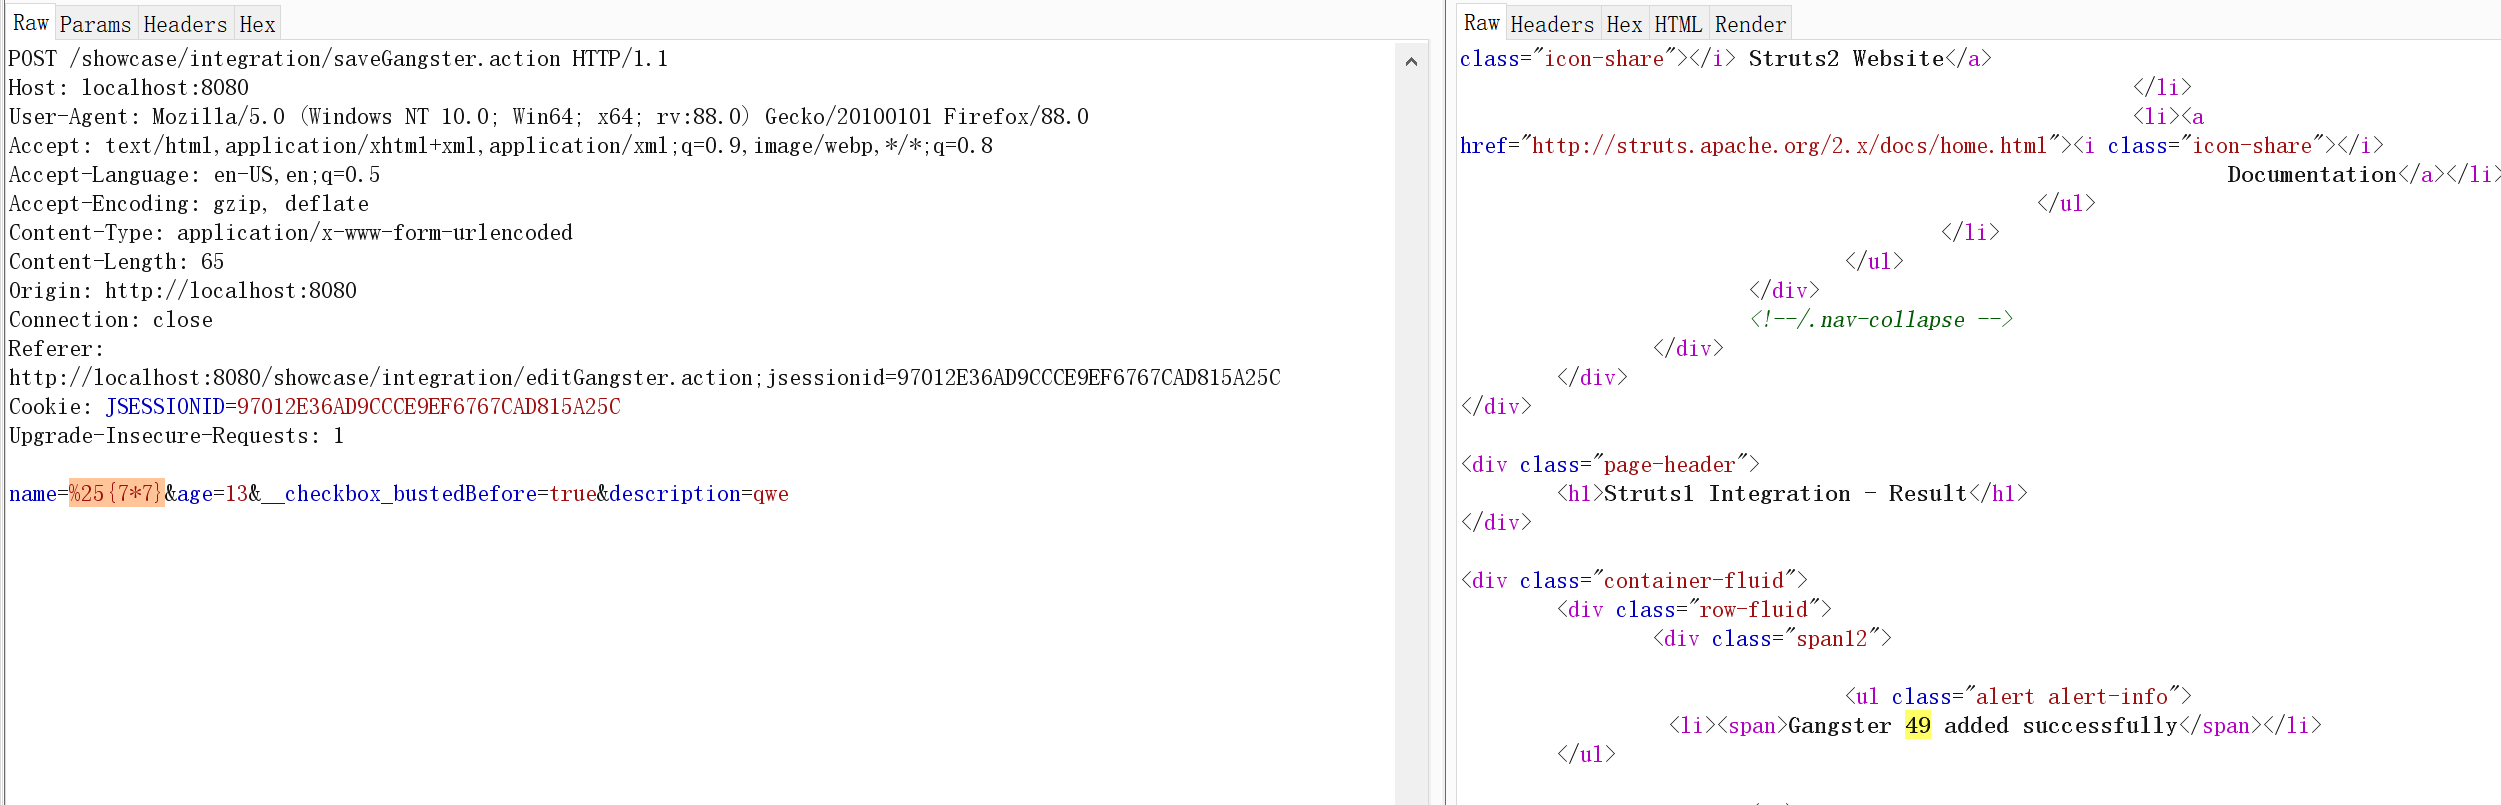Image resolution: width=2501 pixels, height=805 pixels.
Task: Click the description=qwe body parameter
Action: (x=699, y=494)
